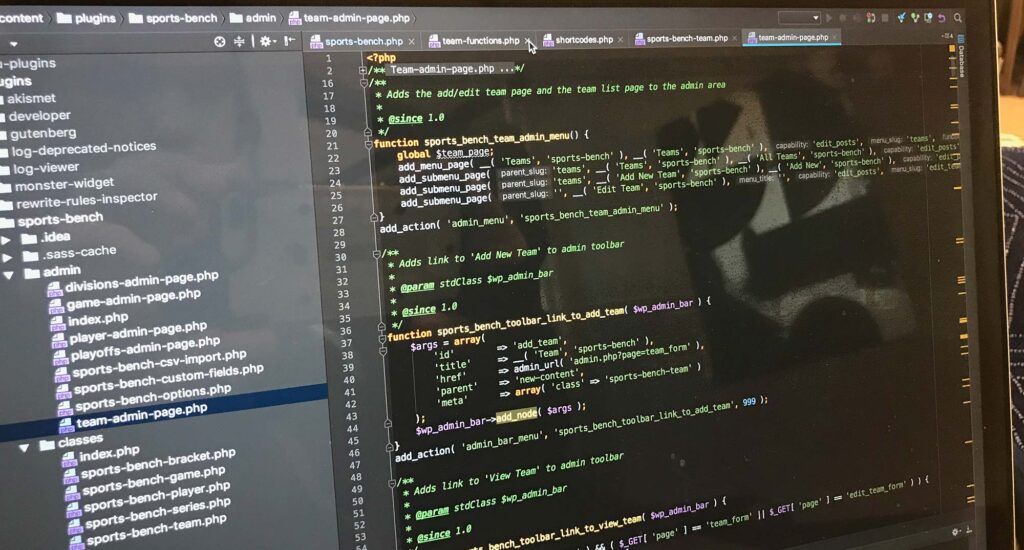Click 'team-admin-page.php' breadcrumb
The image size is (1024, 550).
349,18
